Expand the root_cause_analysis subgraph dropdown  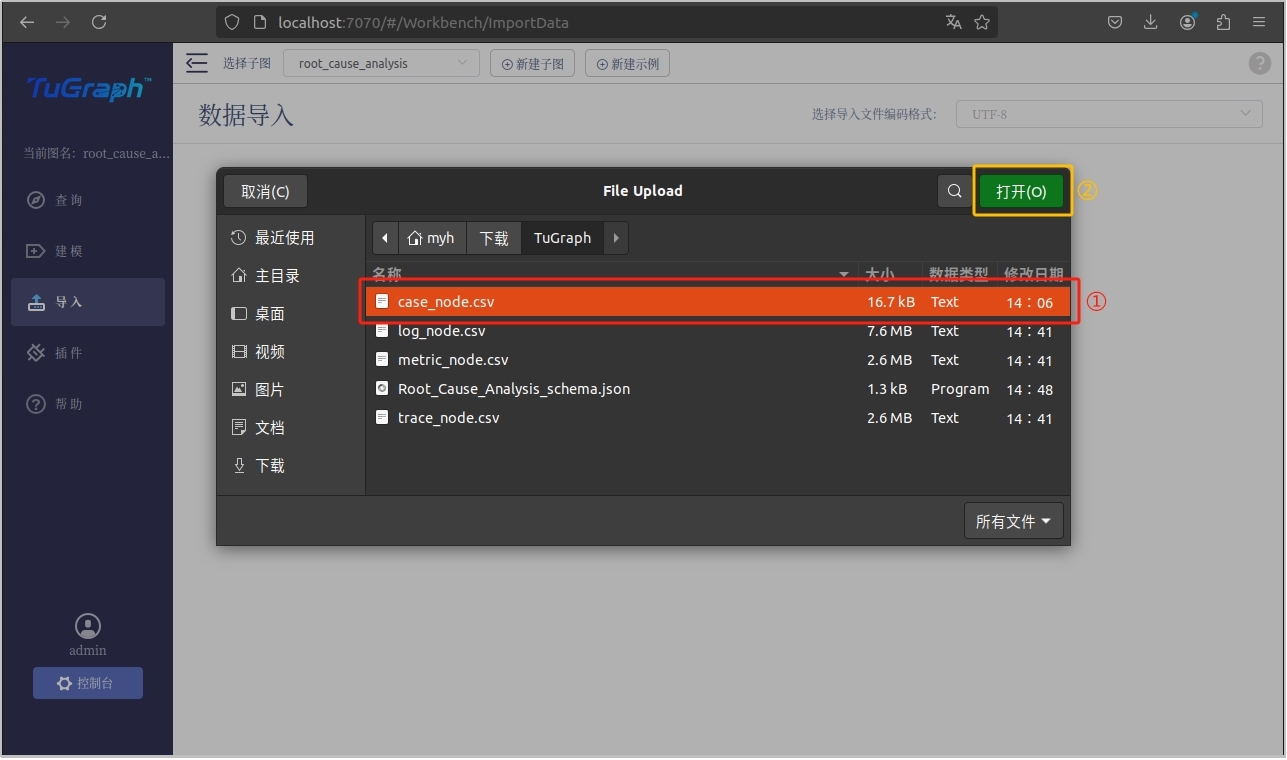click(x=381, y=64)
